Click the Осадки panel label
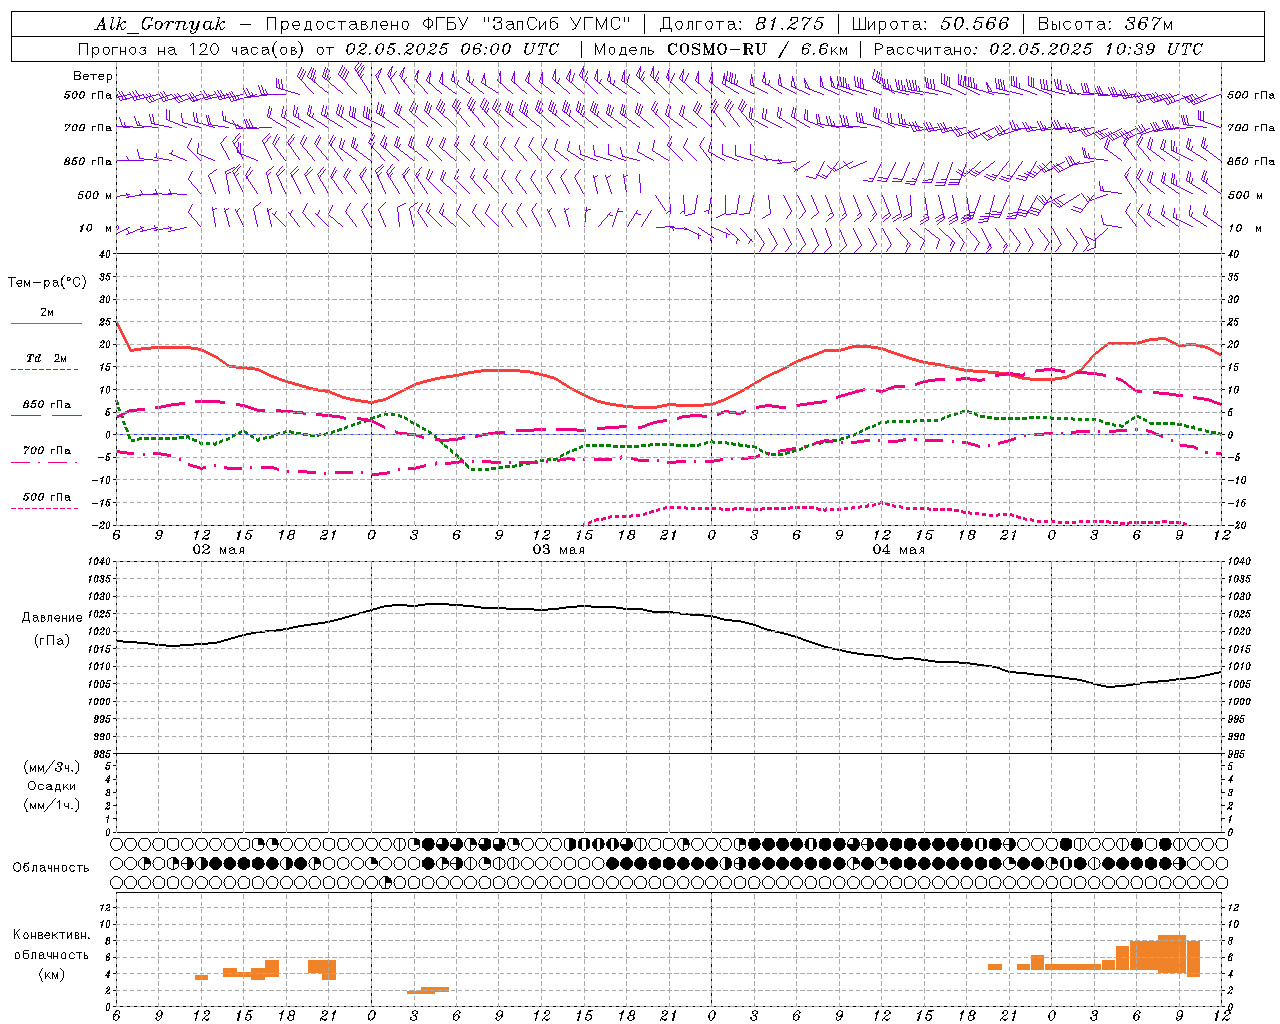The width and height of the screenshot is (1280, 1024). point(51,786)
